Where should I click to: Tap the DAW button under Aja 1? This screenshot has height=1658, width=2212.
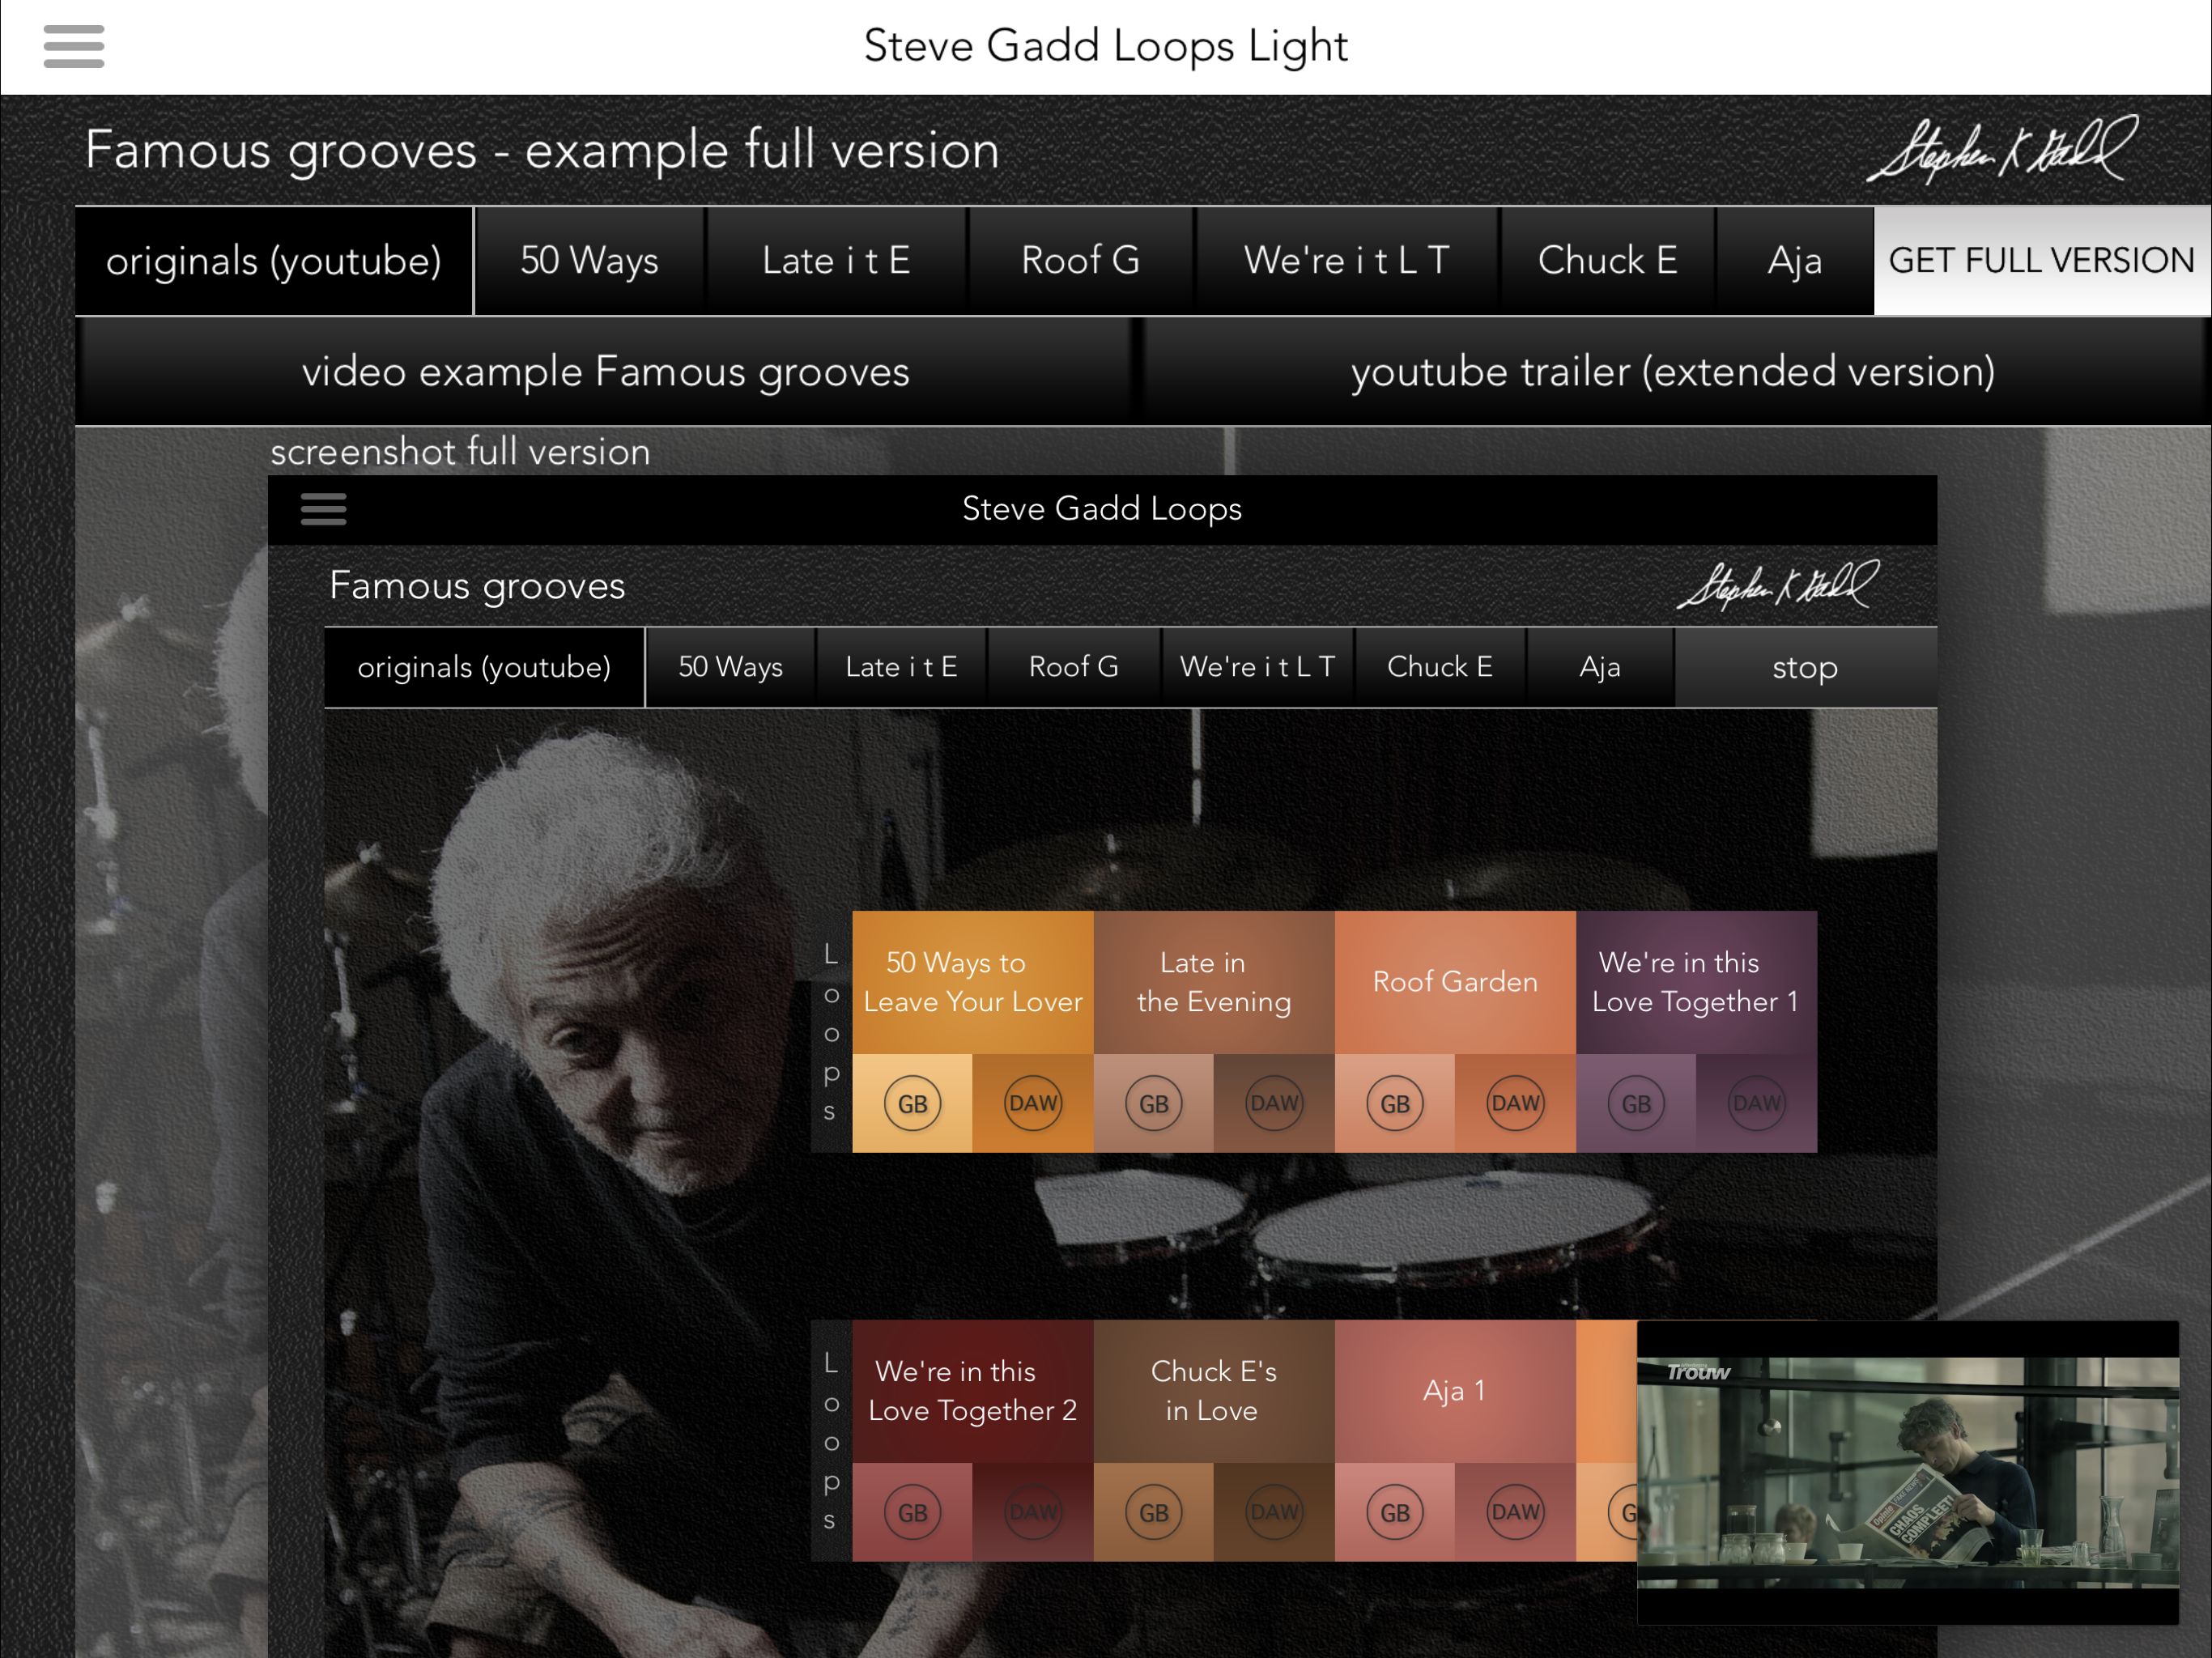[x=1516, y=1513]
